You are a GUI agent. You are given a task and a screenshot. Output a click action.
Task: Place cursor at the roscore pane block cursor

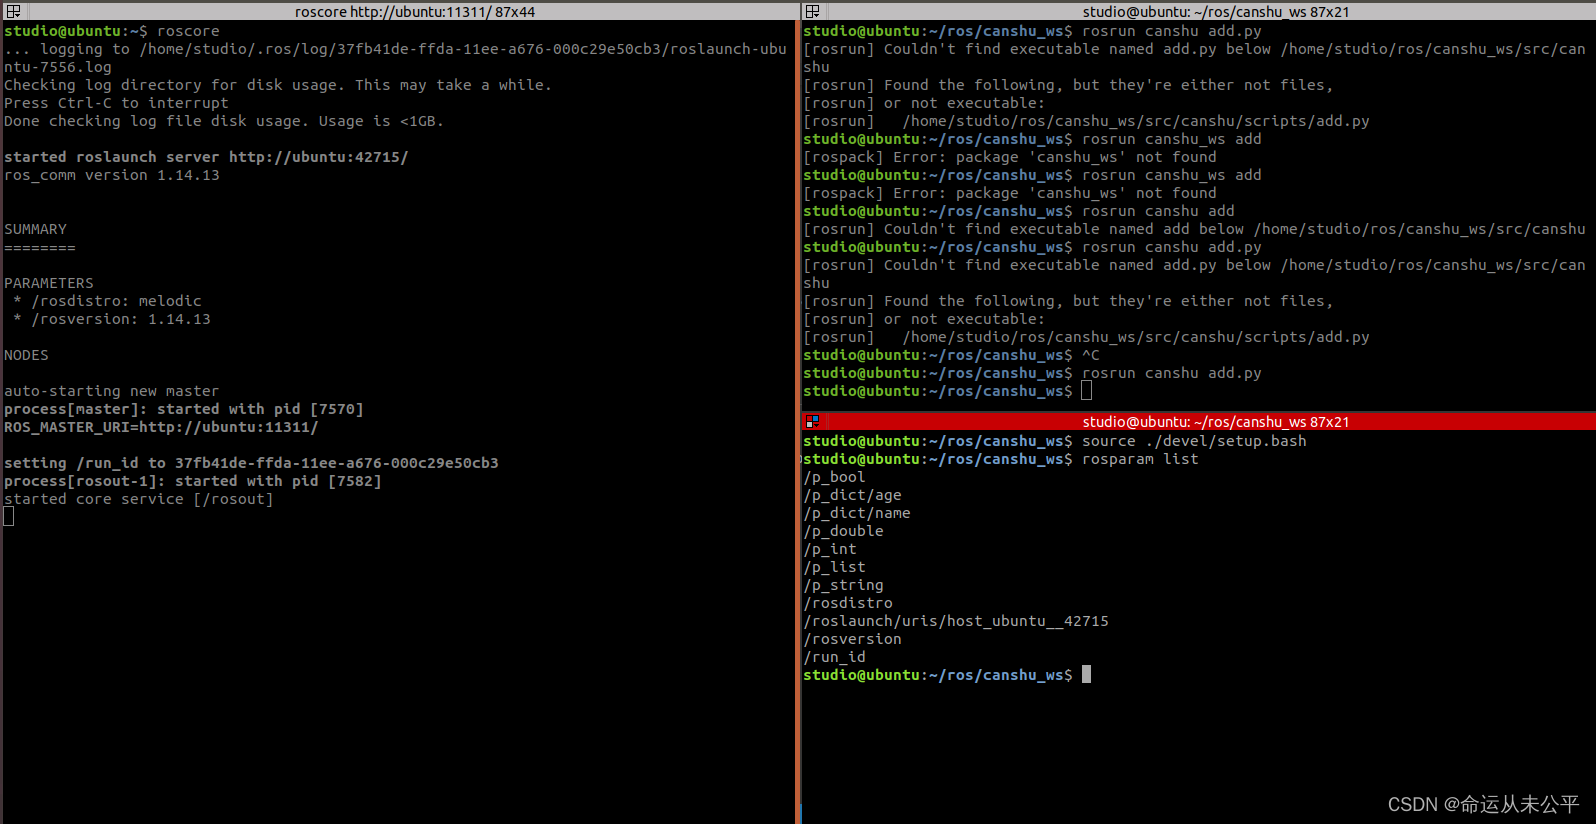coord(9,516)
